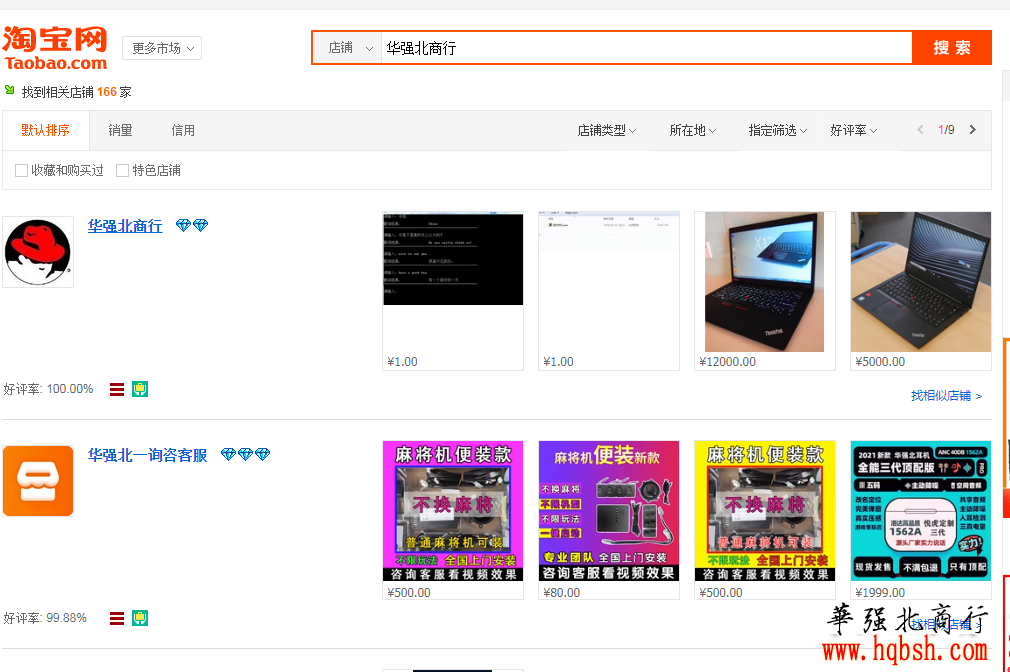Click the 好评率: 100.00% text

(x=48, y=389)
